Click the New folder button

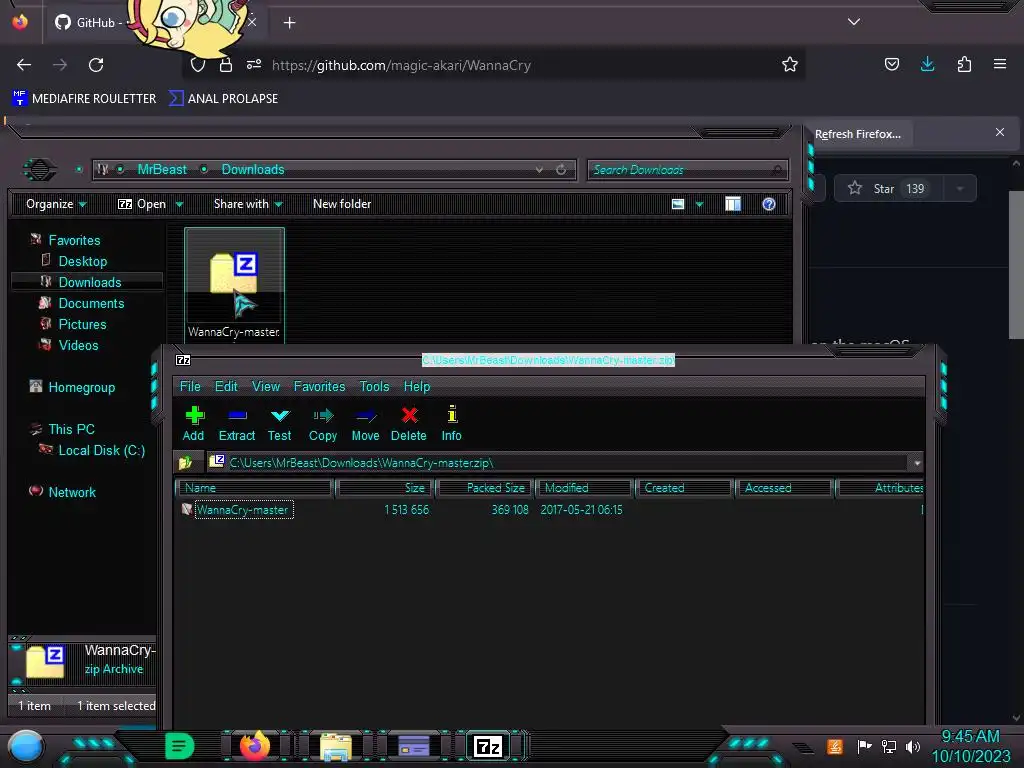tap(342, 204)
